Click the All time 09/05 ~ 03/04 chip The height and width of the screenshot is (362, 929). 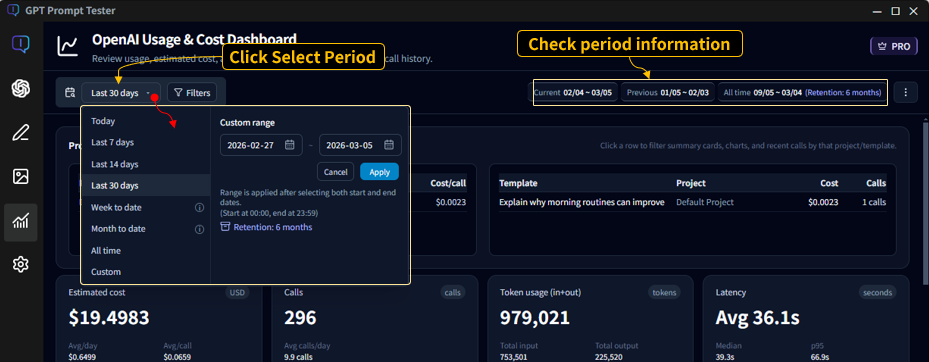pyautogui.click(x=802, y=92)
